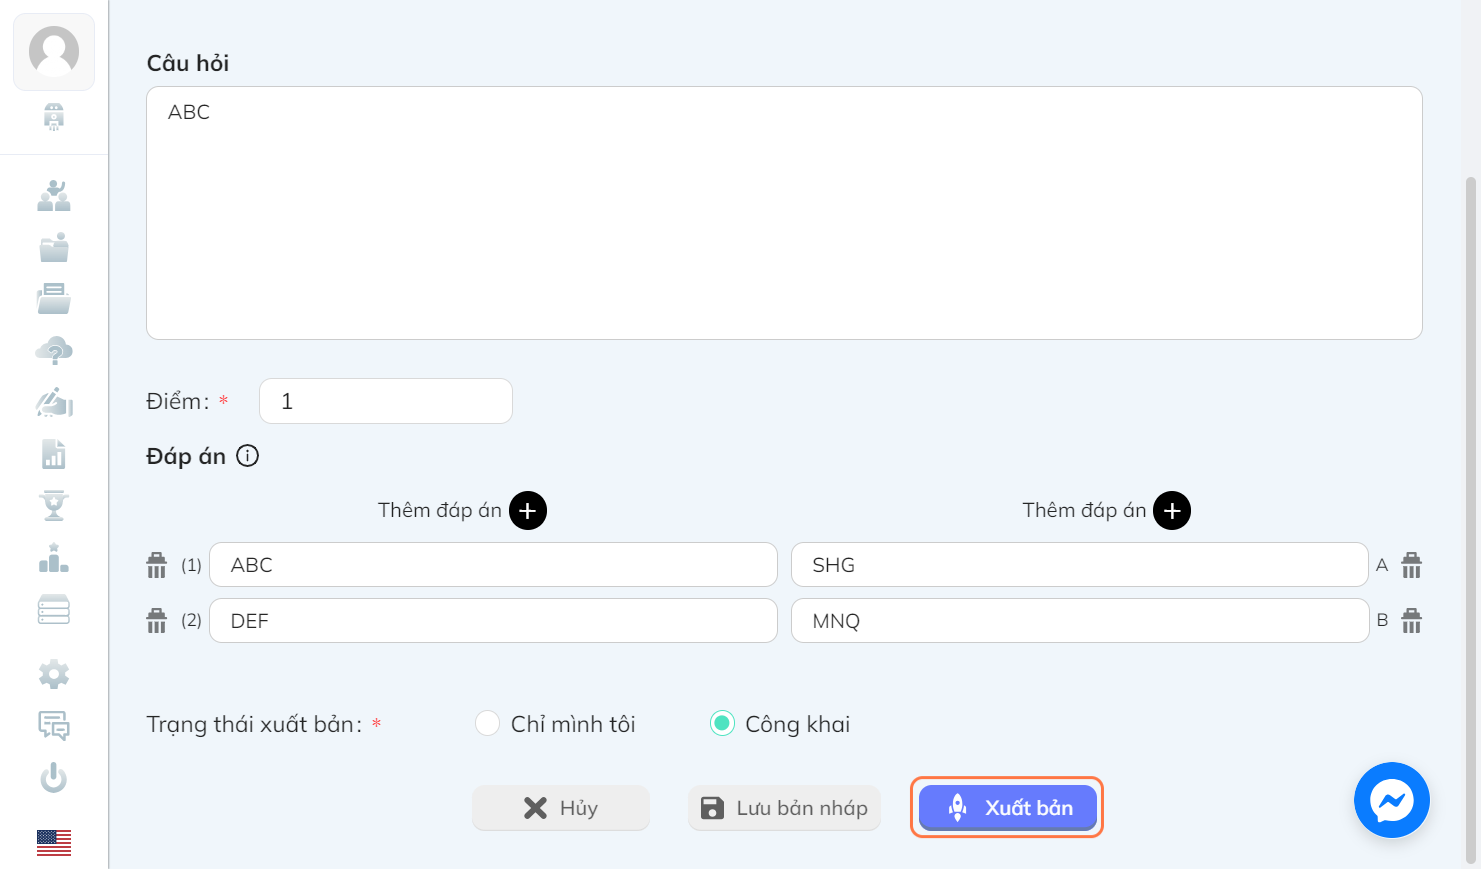Open the cloud question bank icon
Viewport: 1481px width, 869px height.
point(54,350)
